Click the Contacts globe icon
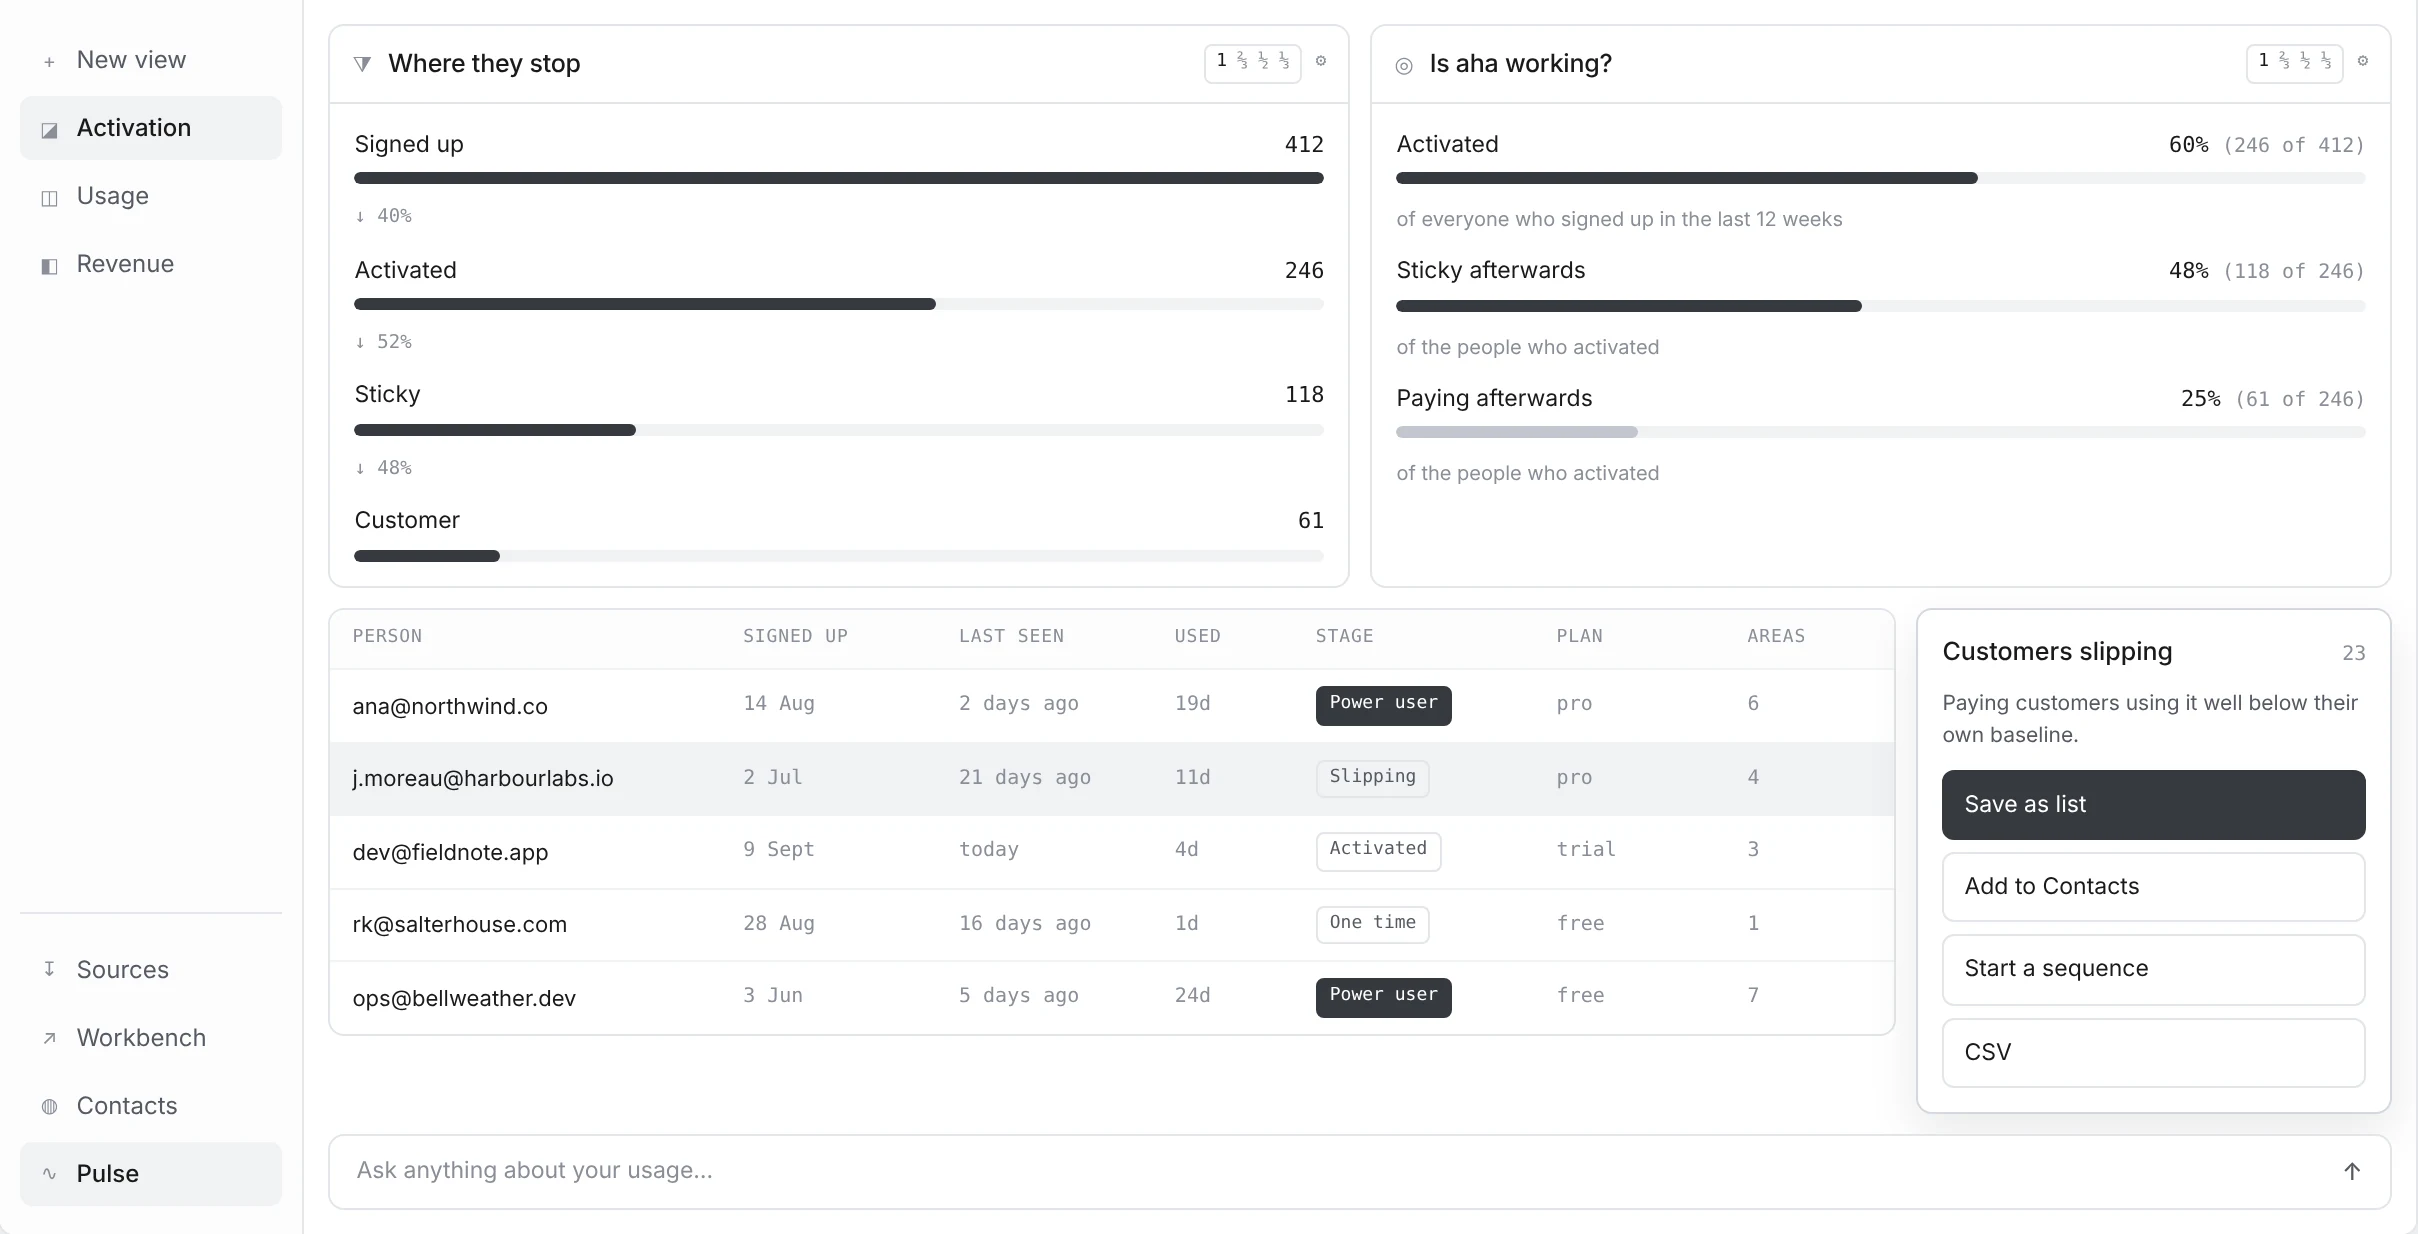The image size is (2418, 1234). (49, 1106)
